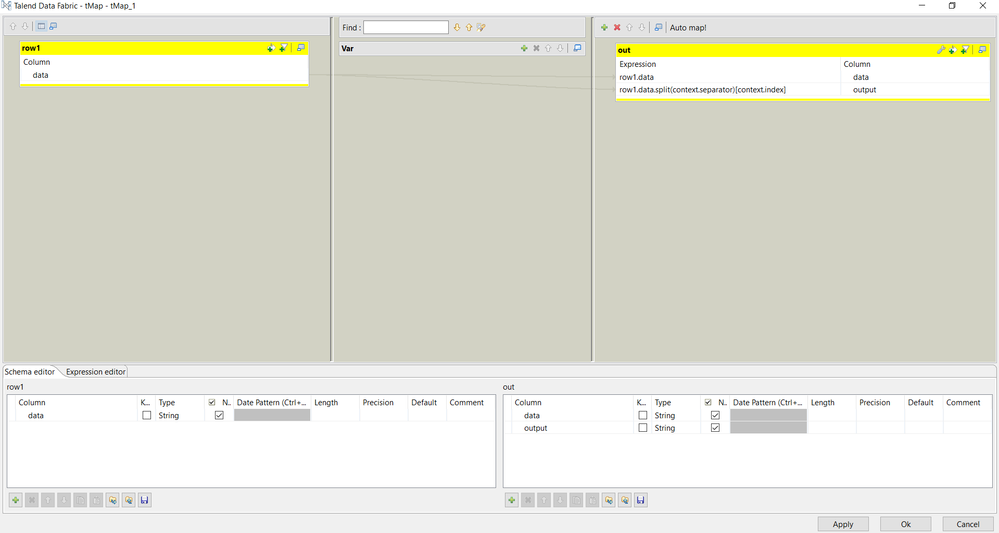Screen dimensions: 999x533
Task: Select the data column in the row1 input table
Action: [164, 75]
